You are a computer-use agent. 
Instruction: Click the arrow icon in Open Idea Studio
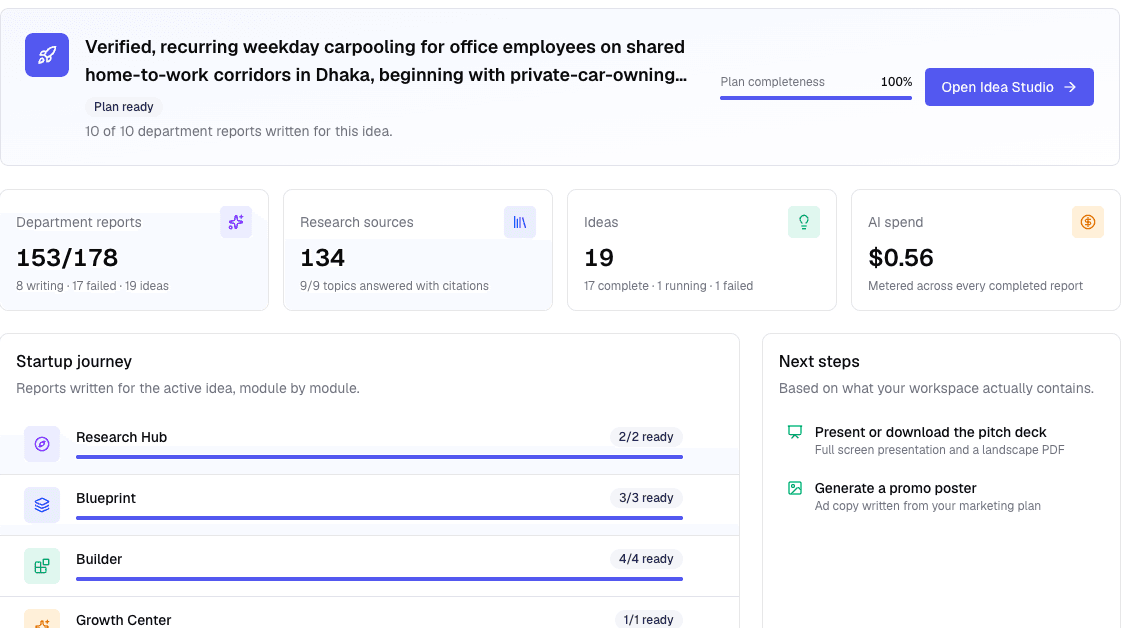[x=1070, y=87]
